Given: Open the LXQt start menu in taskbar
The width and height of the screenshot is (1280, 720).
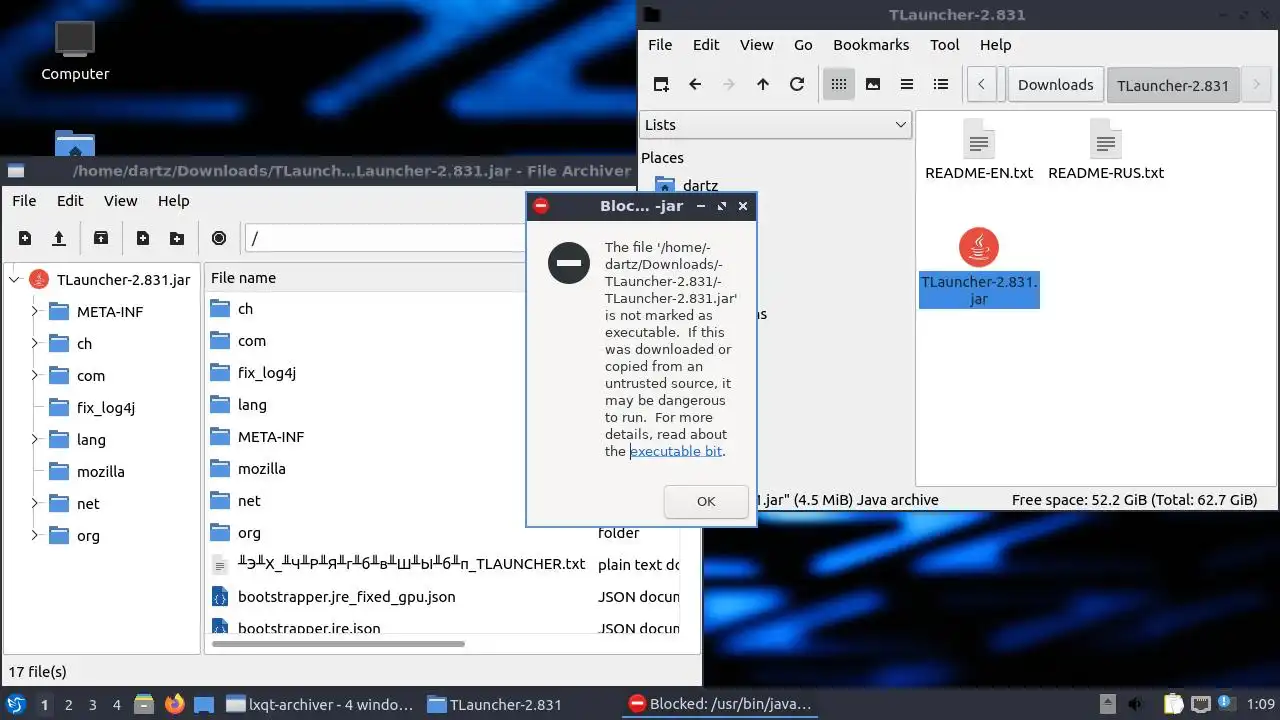Looking at the screenshot, I should 16,704.
